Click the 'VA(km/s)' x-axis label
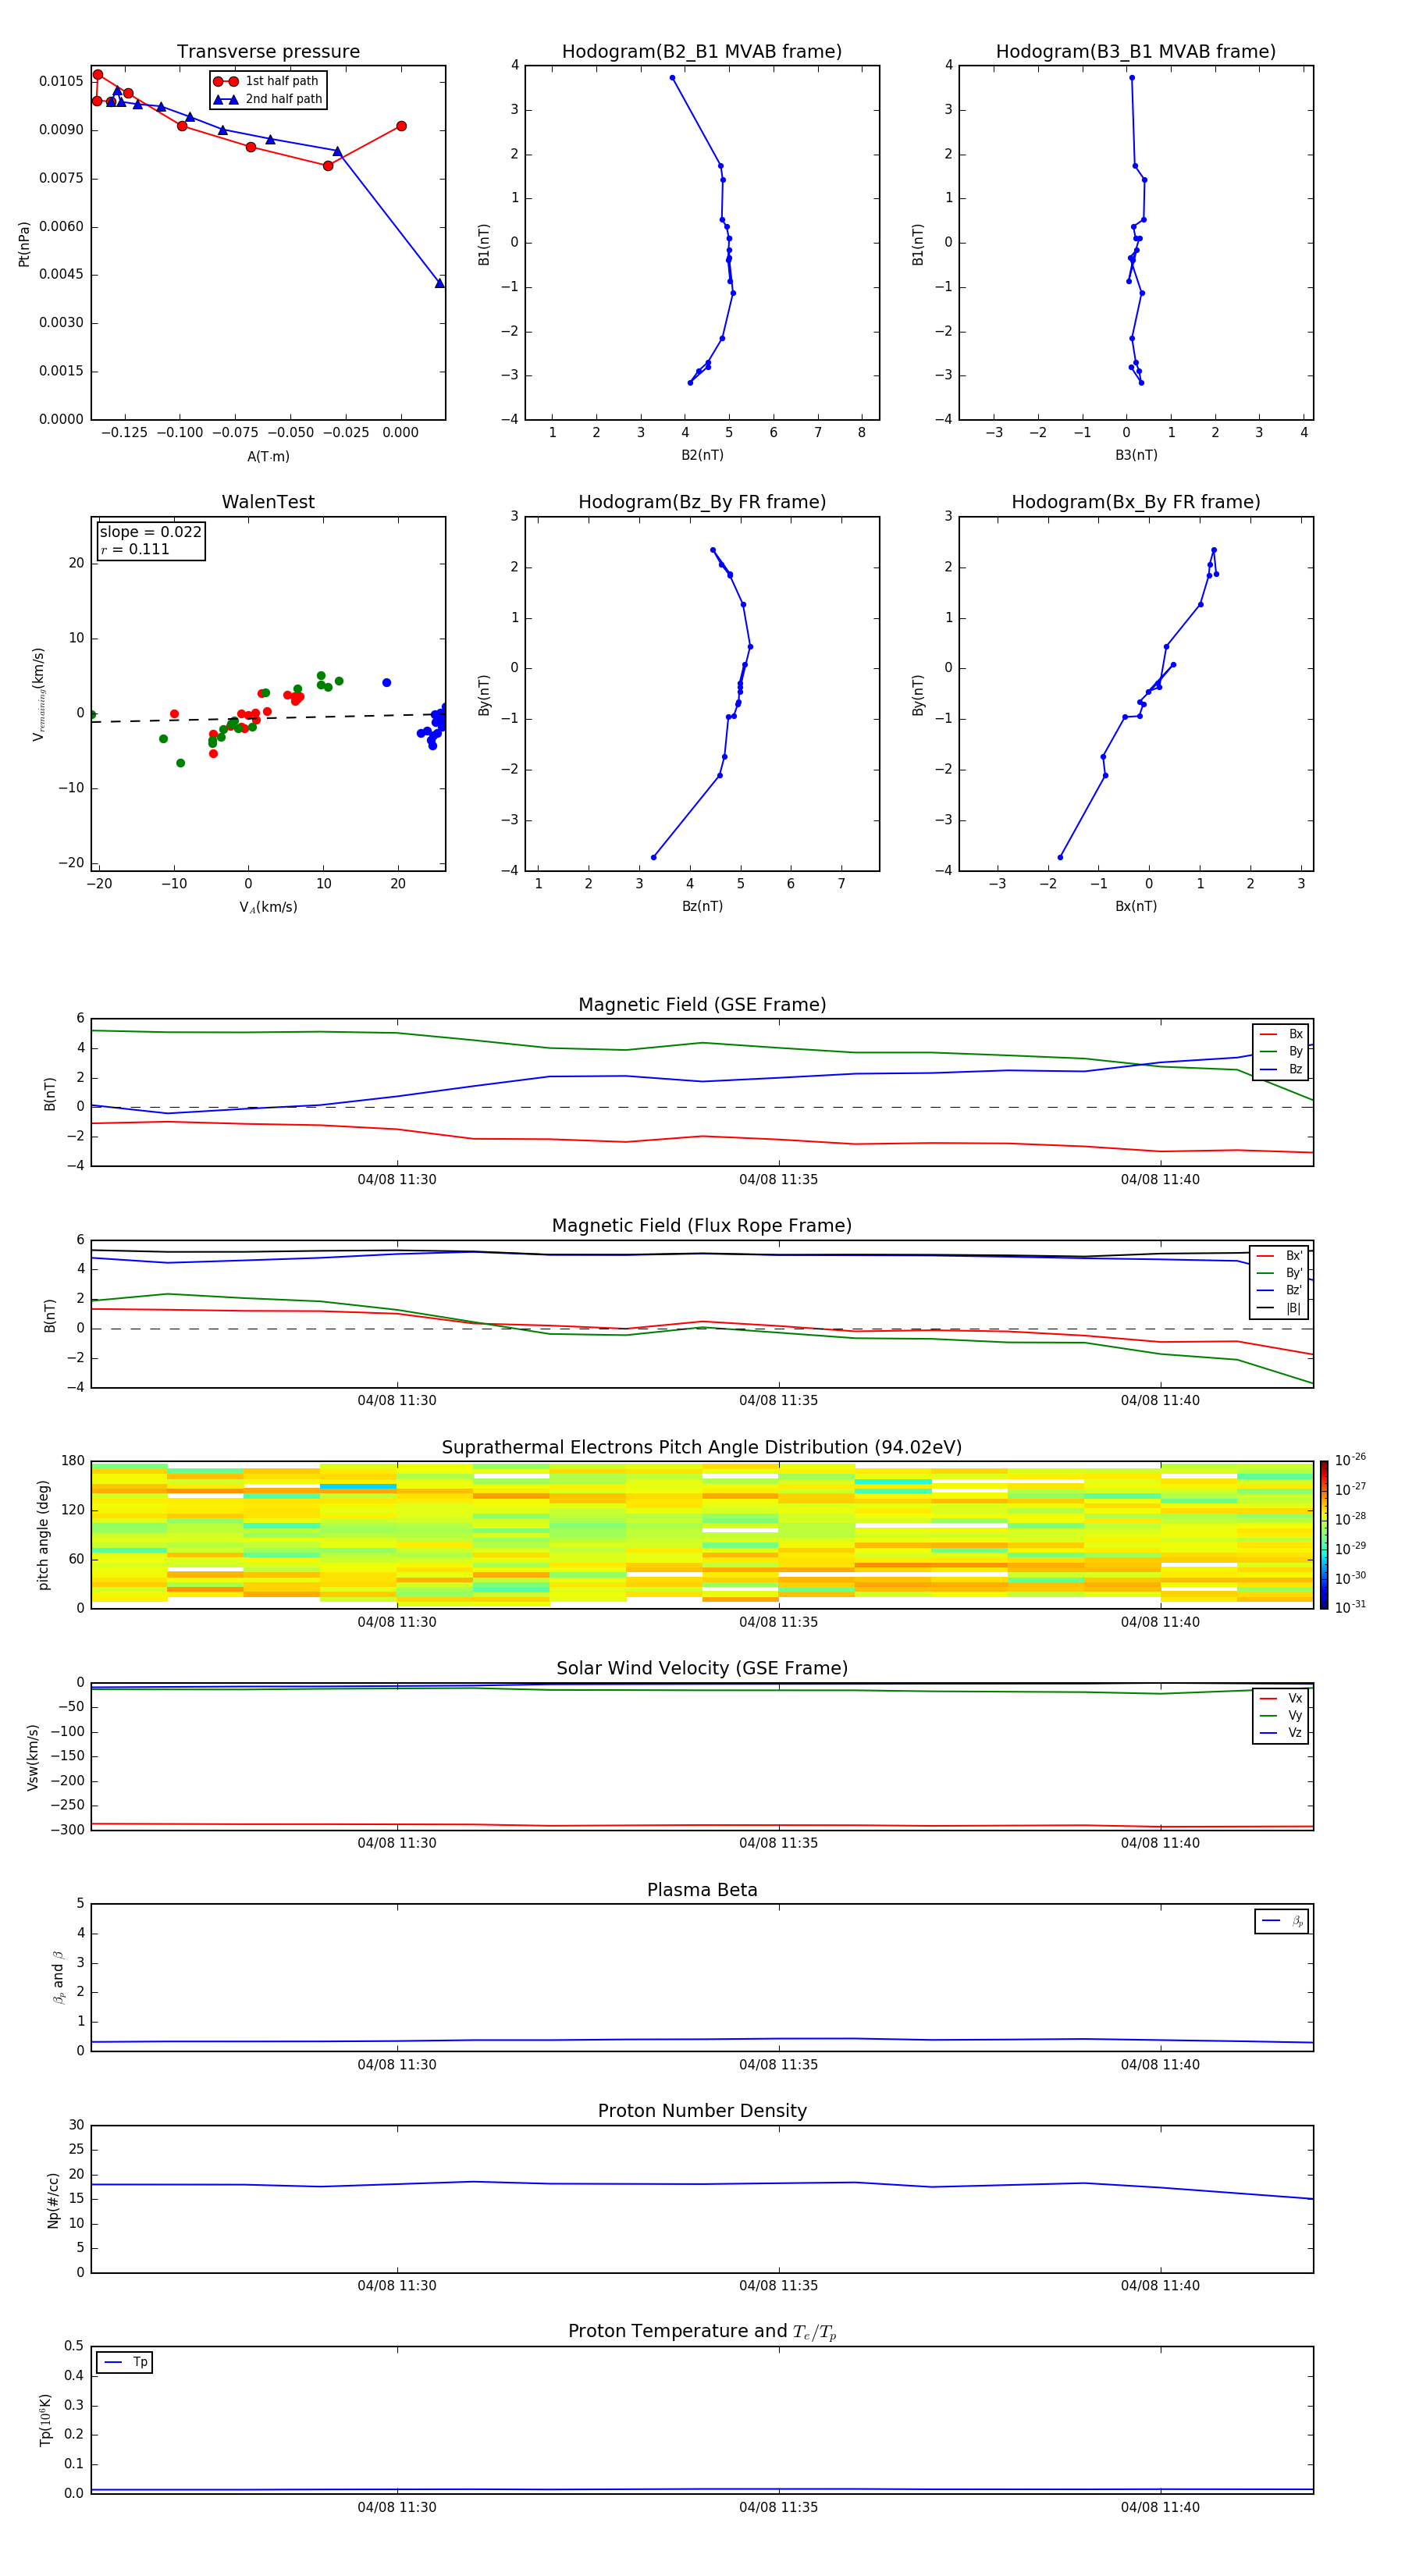This screenshot has width=1405, height=2576. point(268,907)
